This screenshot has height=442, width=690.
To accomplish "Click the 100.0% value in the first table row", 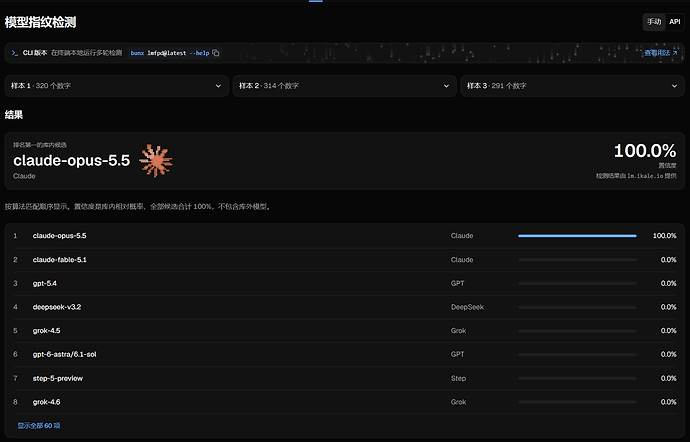I will point(664,236).
